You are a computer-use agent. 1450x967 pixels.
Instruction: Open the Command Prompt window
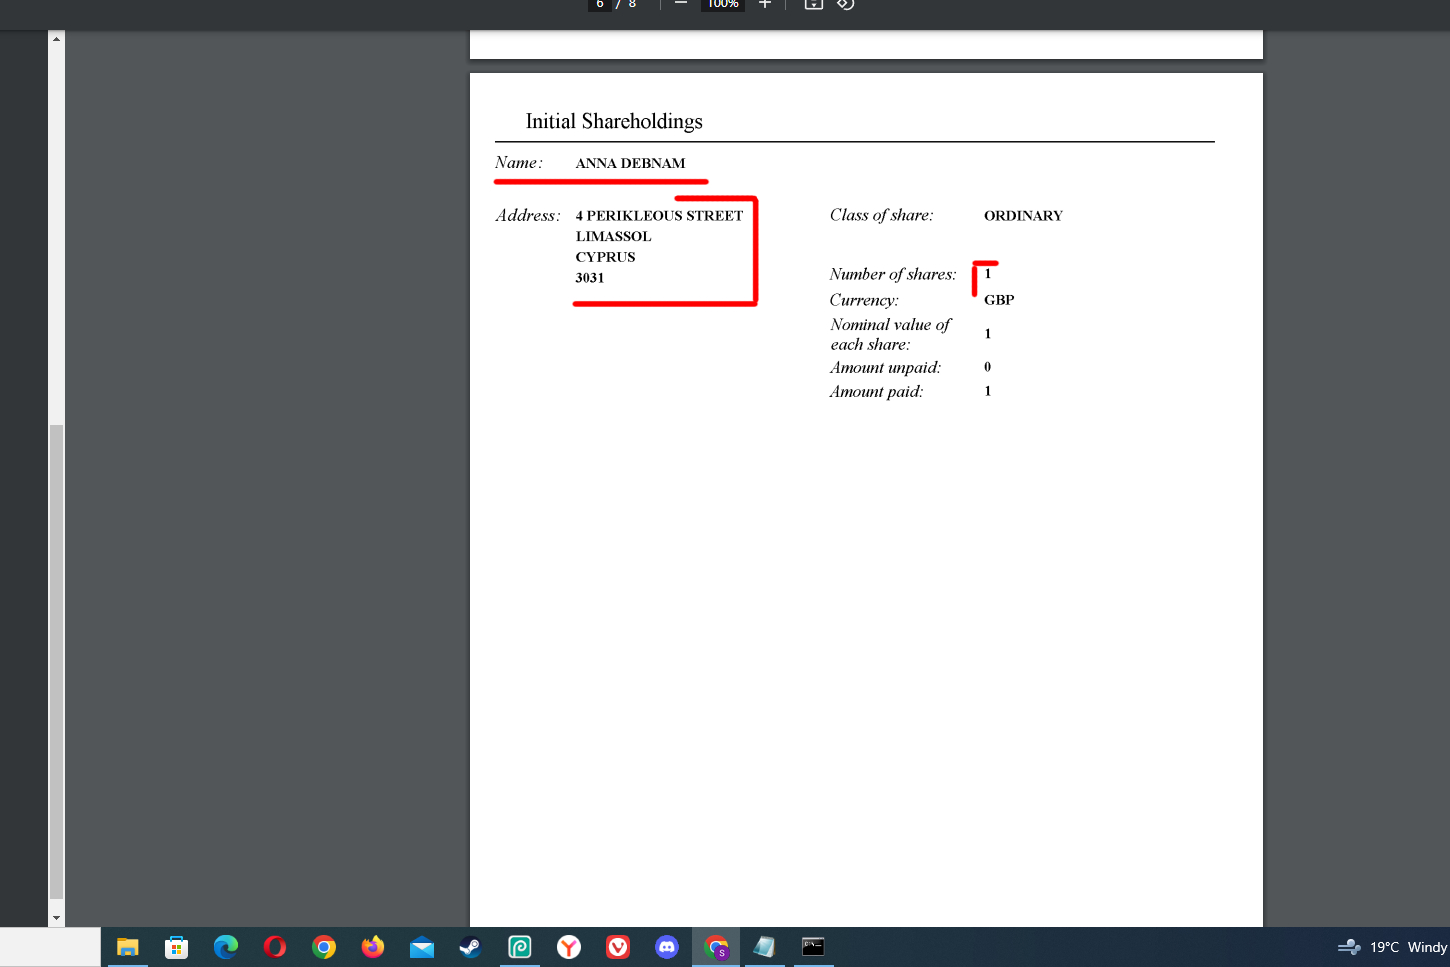pos(813,947)
